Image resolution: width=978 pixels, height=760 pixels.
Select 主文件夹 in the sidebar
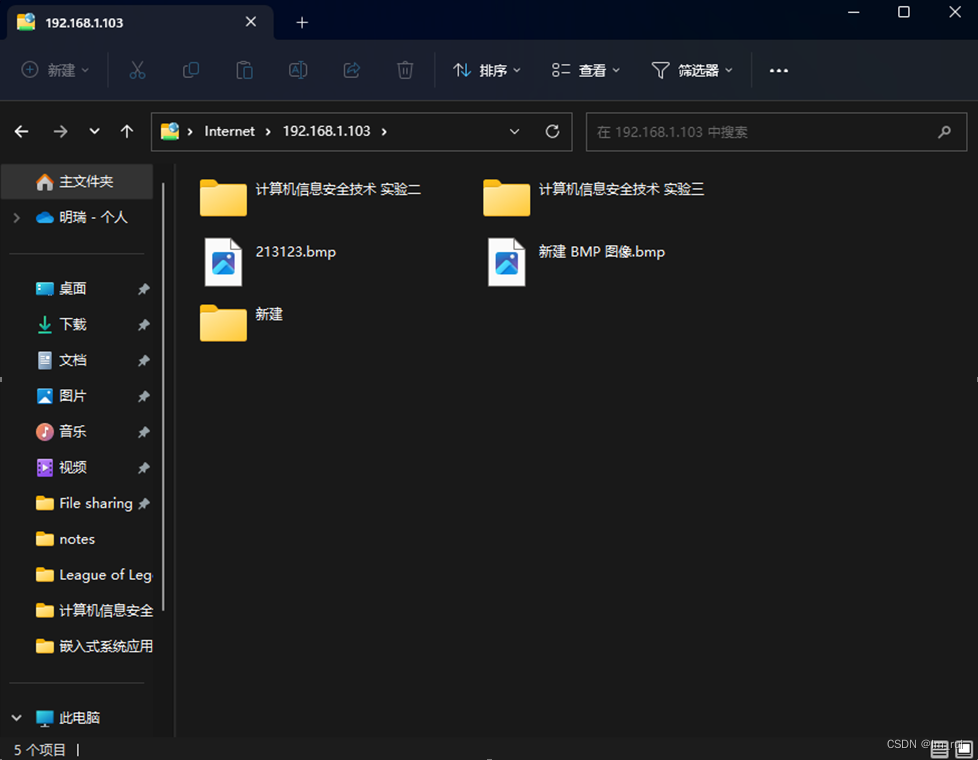(x=77, y=182)
